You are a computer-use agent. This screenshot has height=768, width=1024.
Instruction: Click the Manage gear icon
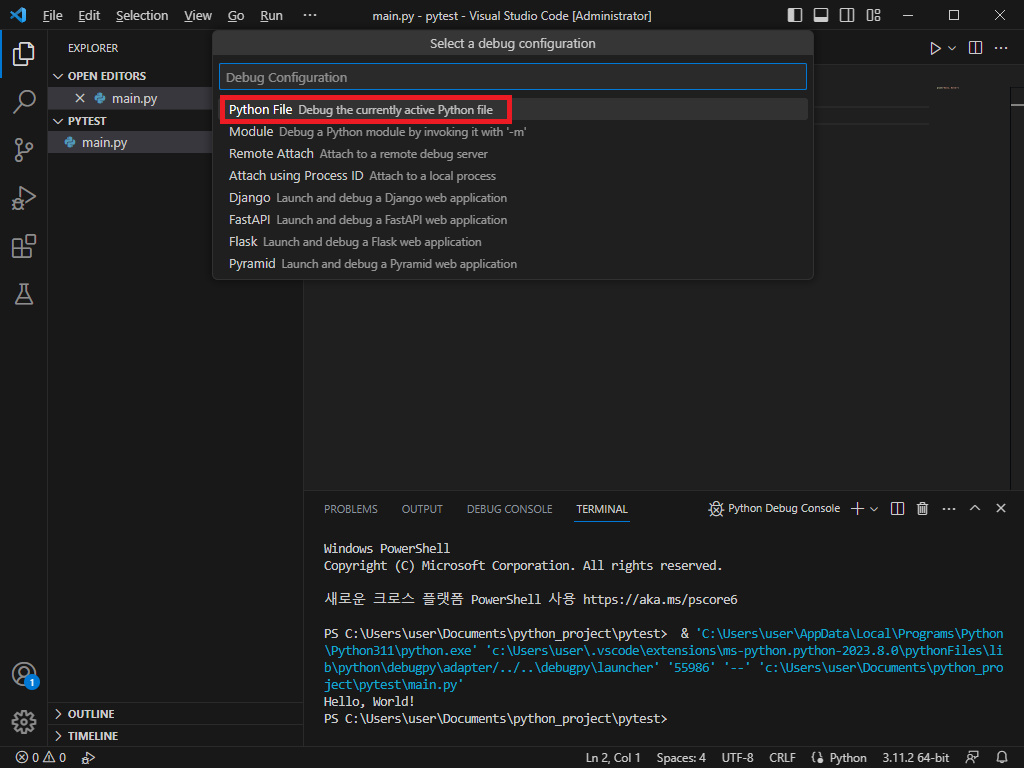tap(24, 721)
